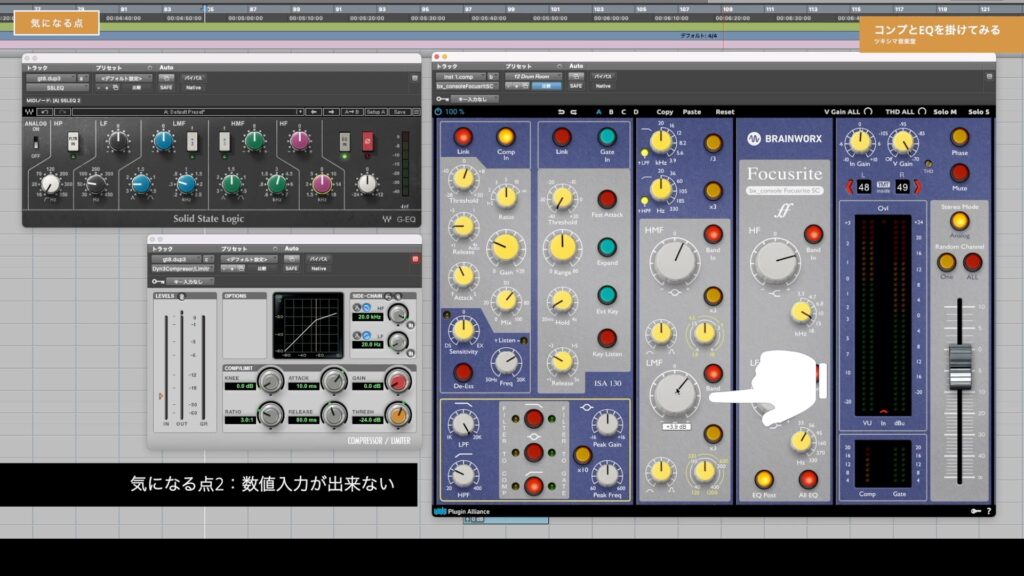Click Paste in Focusrite toolbar
The height and width of the screenshot is (576, 1024).
pyautogui.click(x=692, y=112)
